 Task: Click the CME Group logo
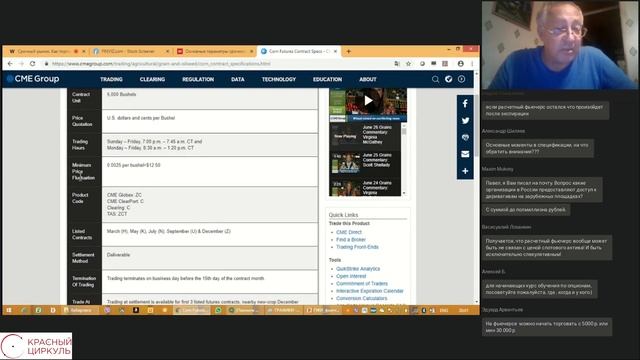click(x=33, y=79)
